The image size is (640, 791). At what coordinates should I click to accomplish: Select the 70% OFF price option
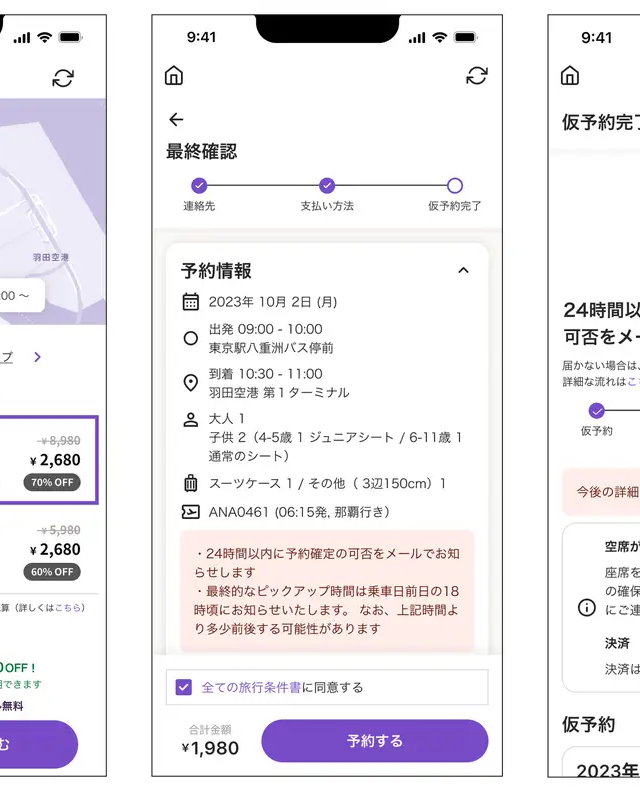[49, 459]
